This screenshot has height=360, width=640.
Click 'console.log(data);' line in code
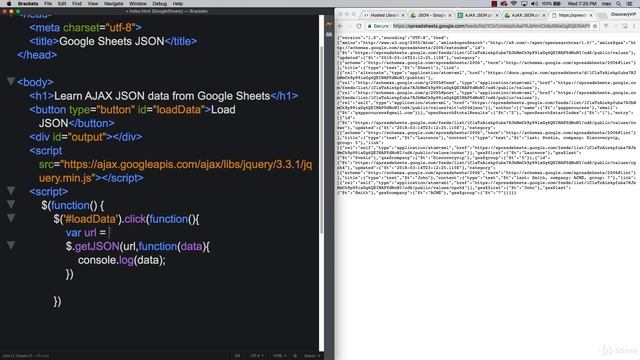pos(122,260)
